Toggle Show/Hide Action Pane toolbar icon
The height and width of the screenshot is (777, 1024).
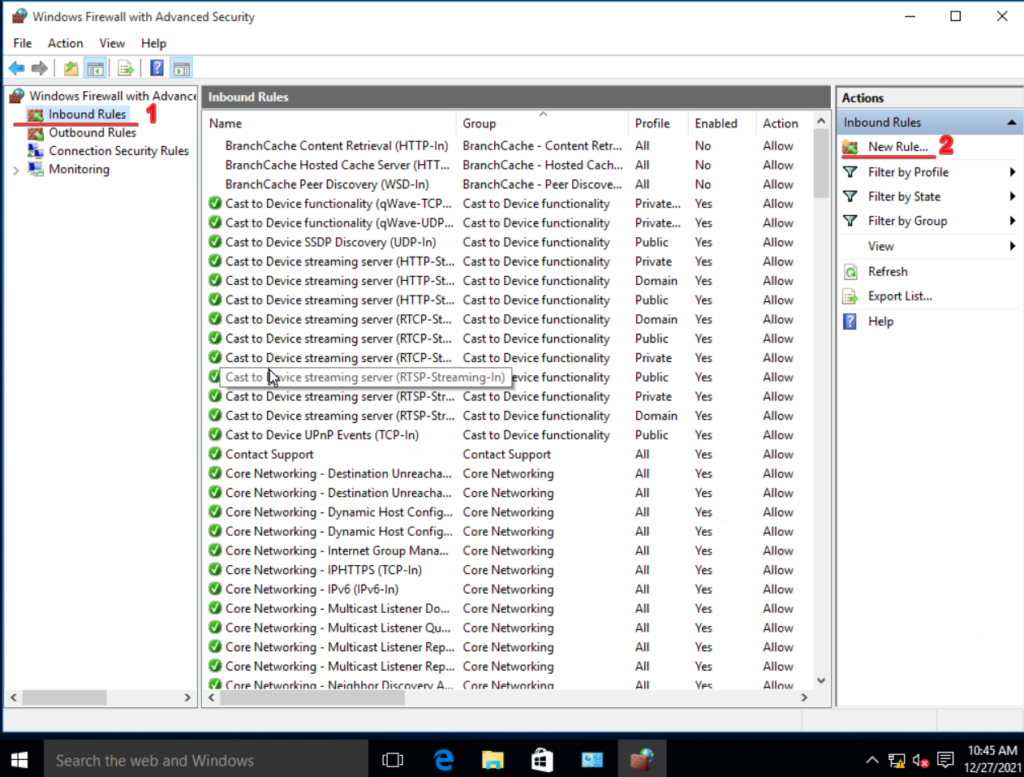(x=182, y=68)
